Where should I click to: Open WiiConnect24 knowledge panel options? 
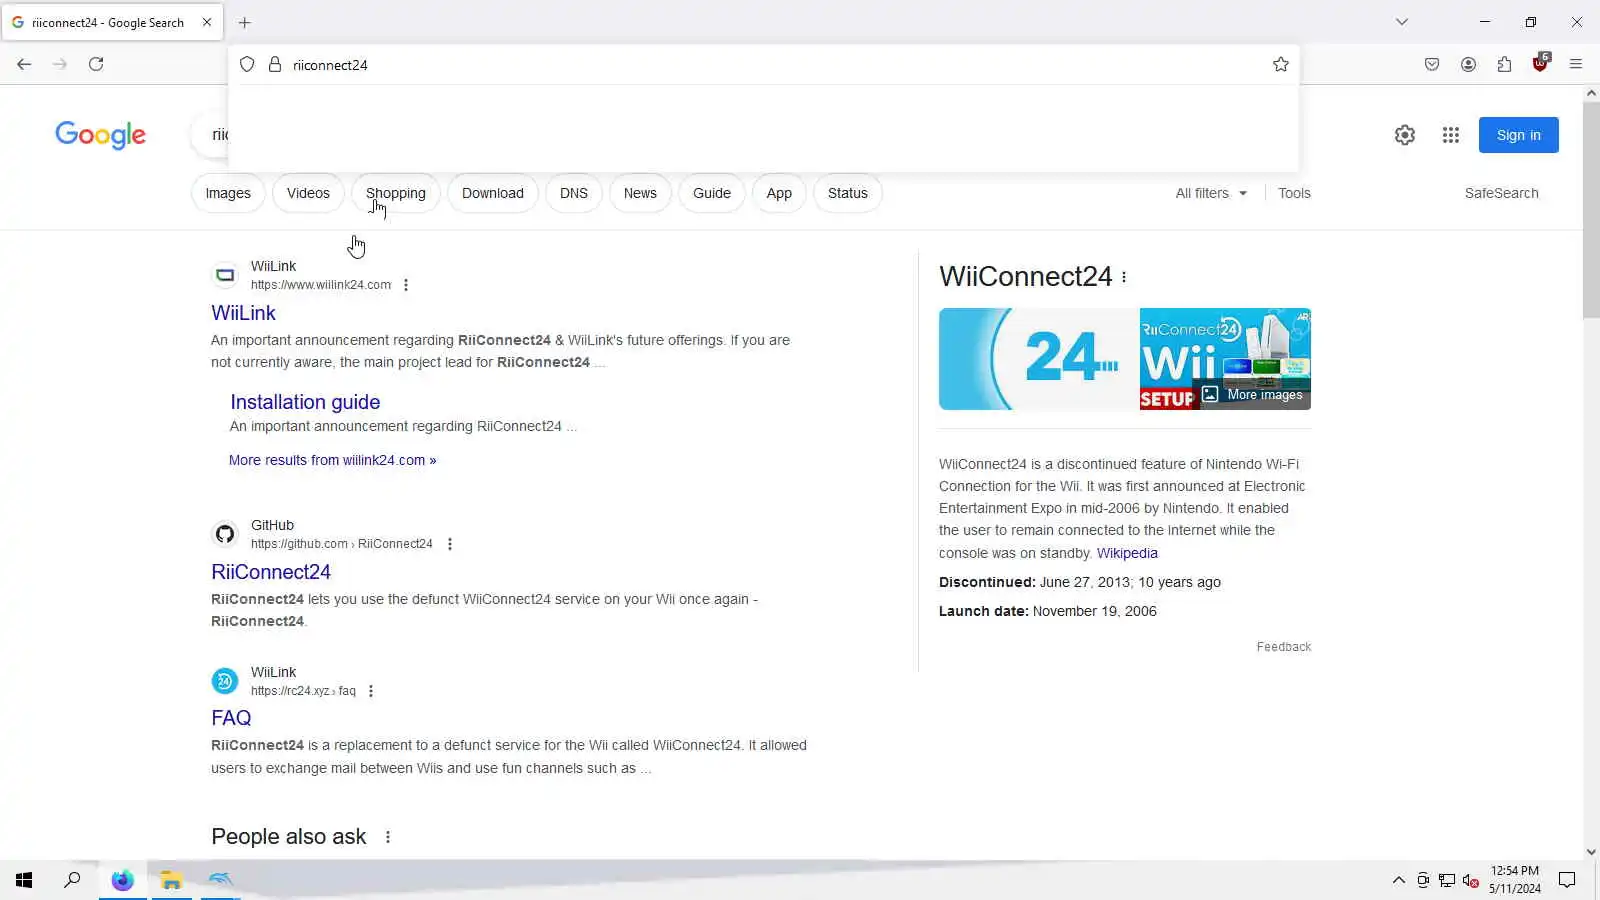pos(1124,277)
